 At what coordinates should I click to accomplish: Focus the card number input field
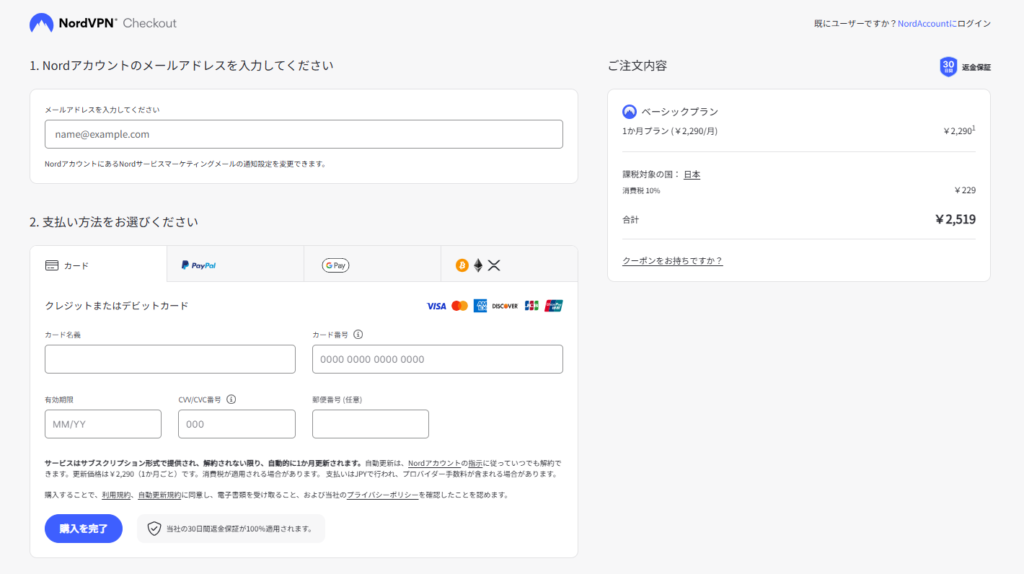438,359
